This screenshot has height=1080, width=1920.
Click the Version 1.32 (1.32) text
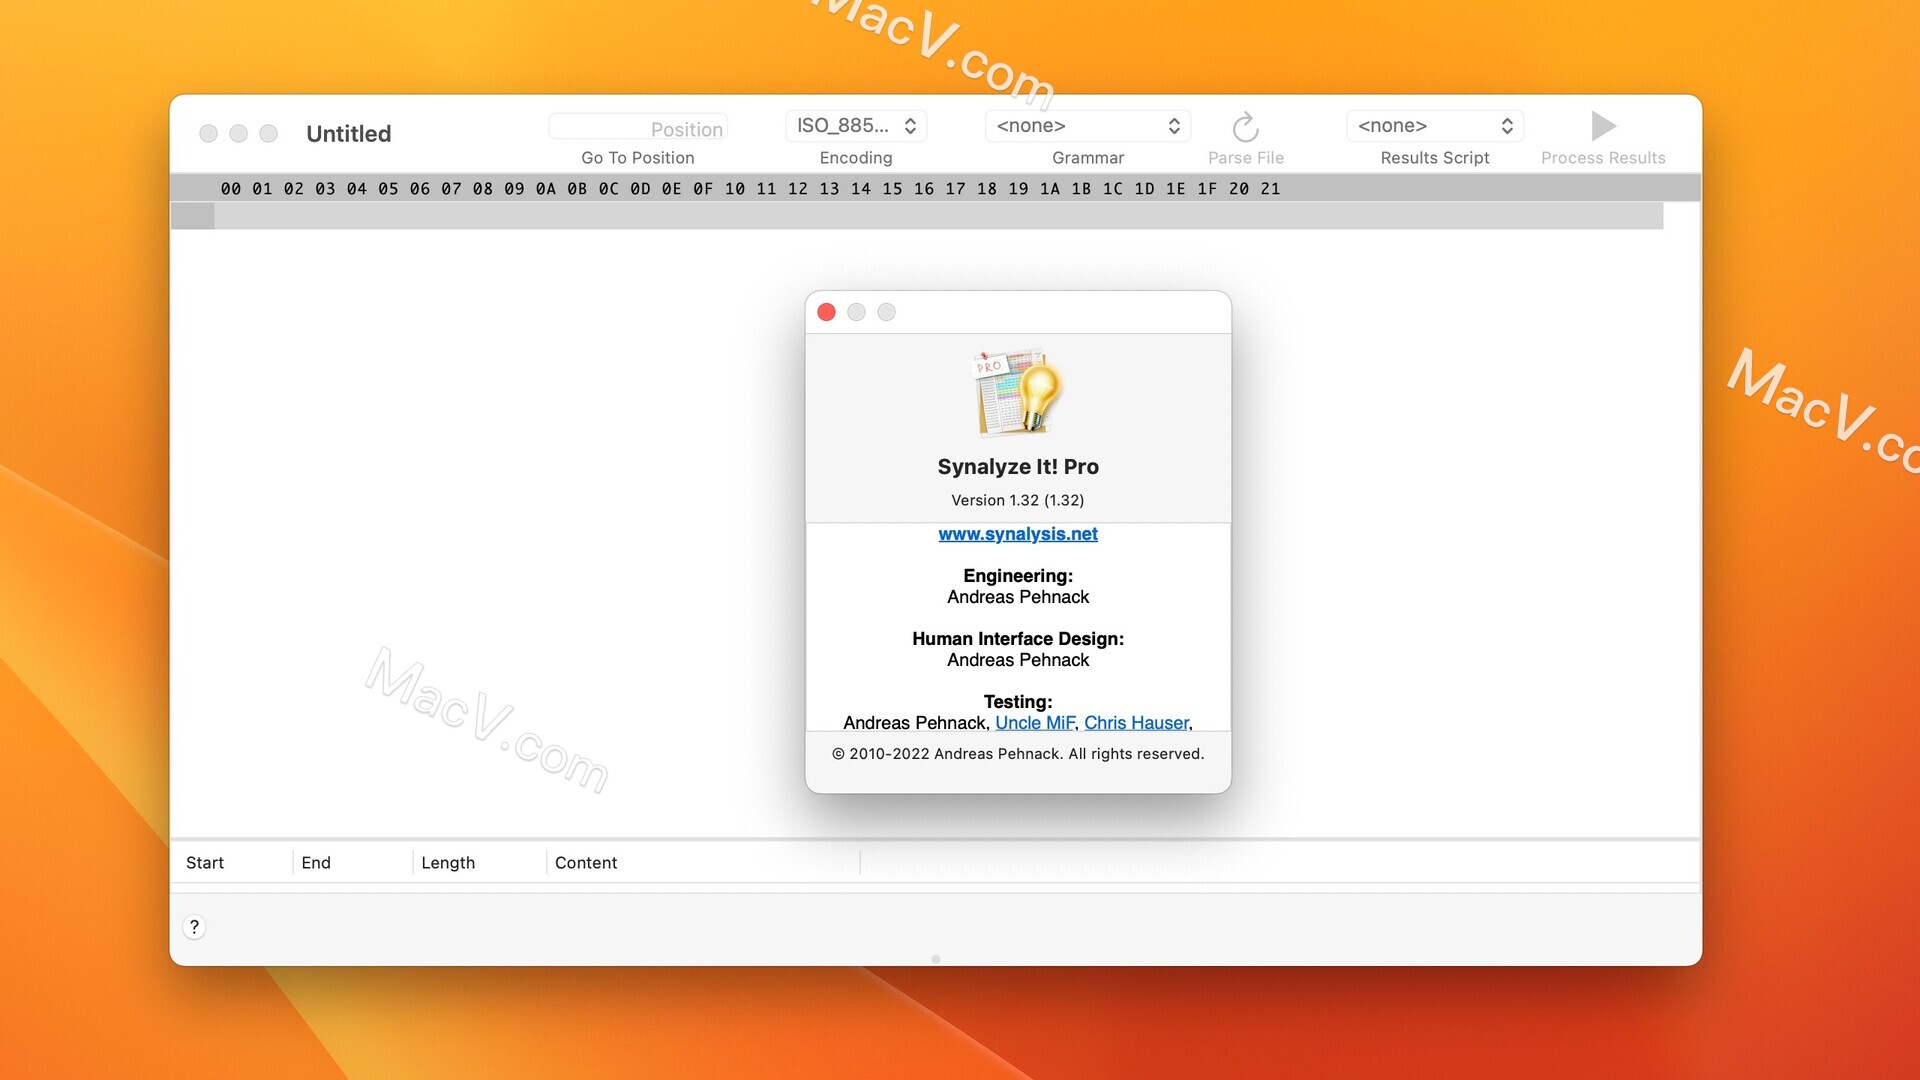(1018, 500)
